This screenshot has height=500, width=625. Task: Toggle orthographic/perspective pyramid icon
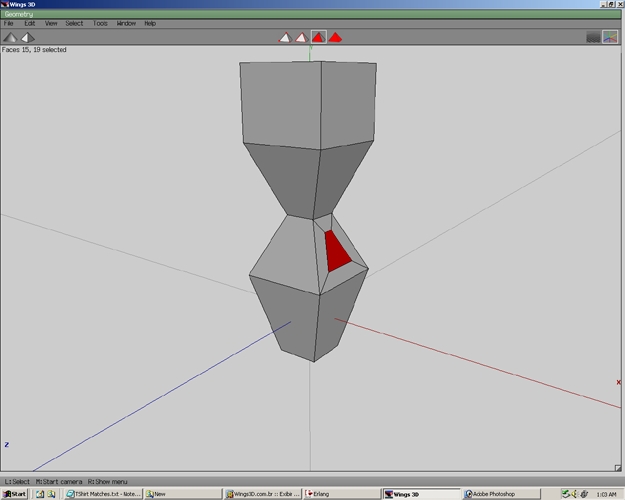28,37
